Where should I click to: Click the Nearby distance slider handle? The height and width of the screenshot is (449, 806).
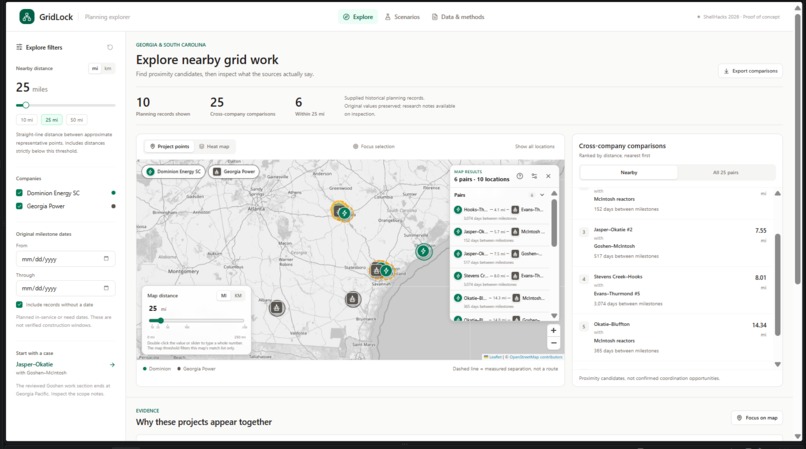pyautogui.click(x=26, y=105)
